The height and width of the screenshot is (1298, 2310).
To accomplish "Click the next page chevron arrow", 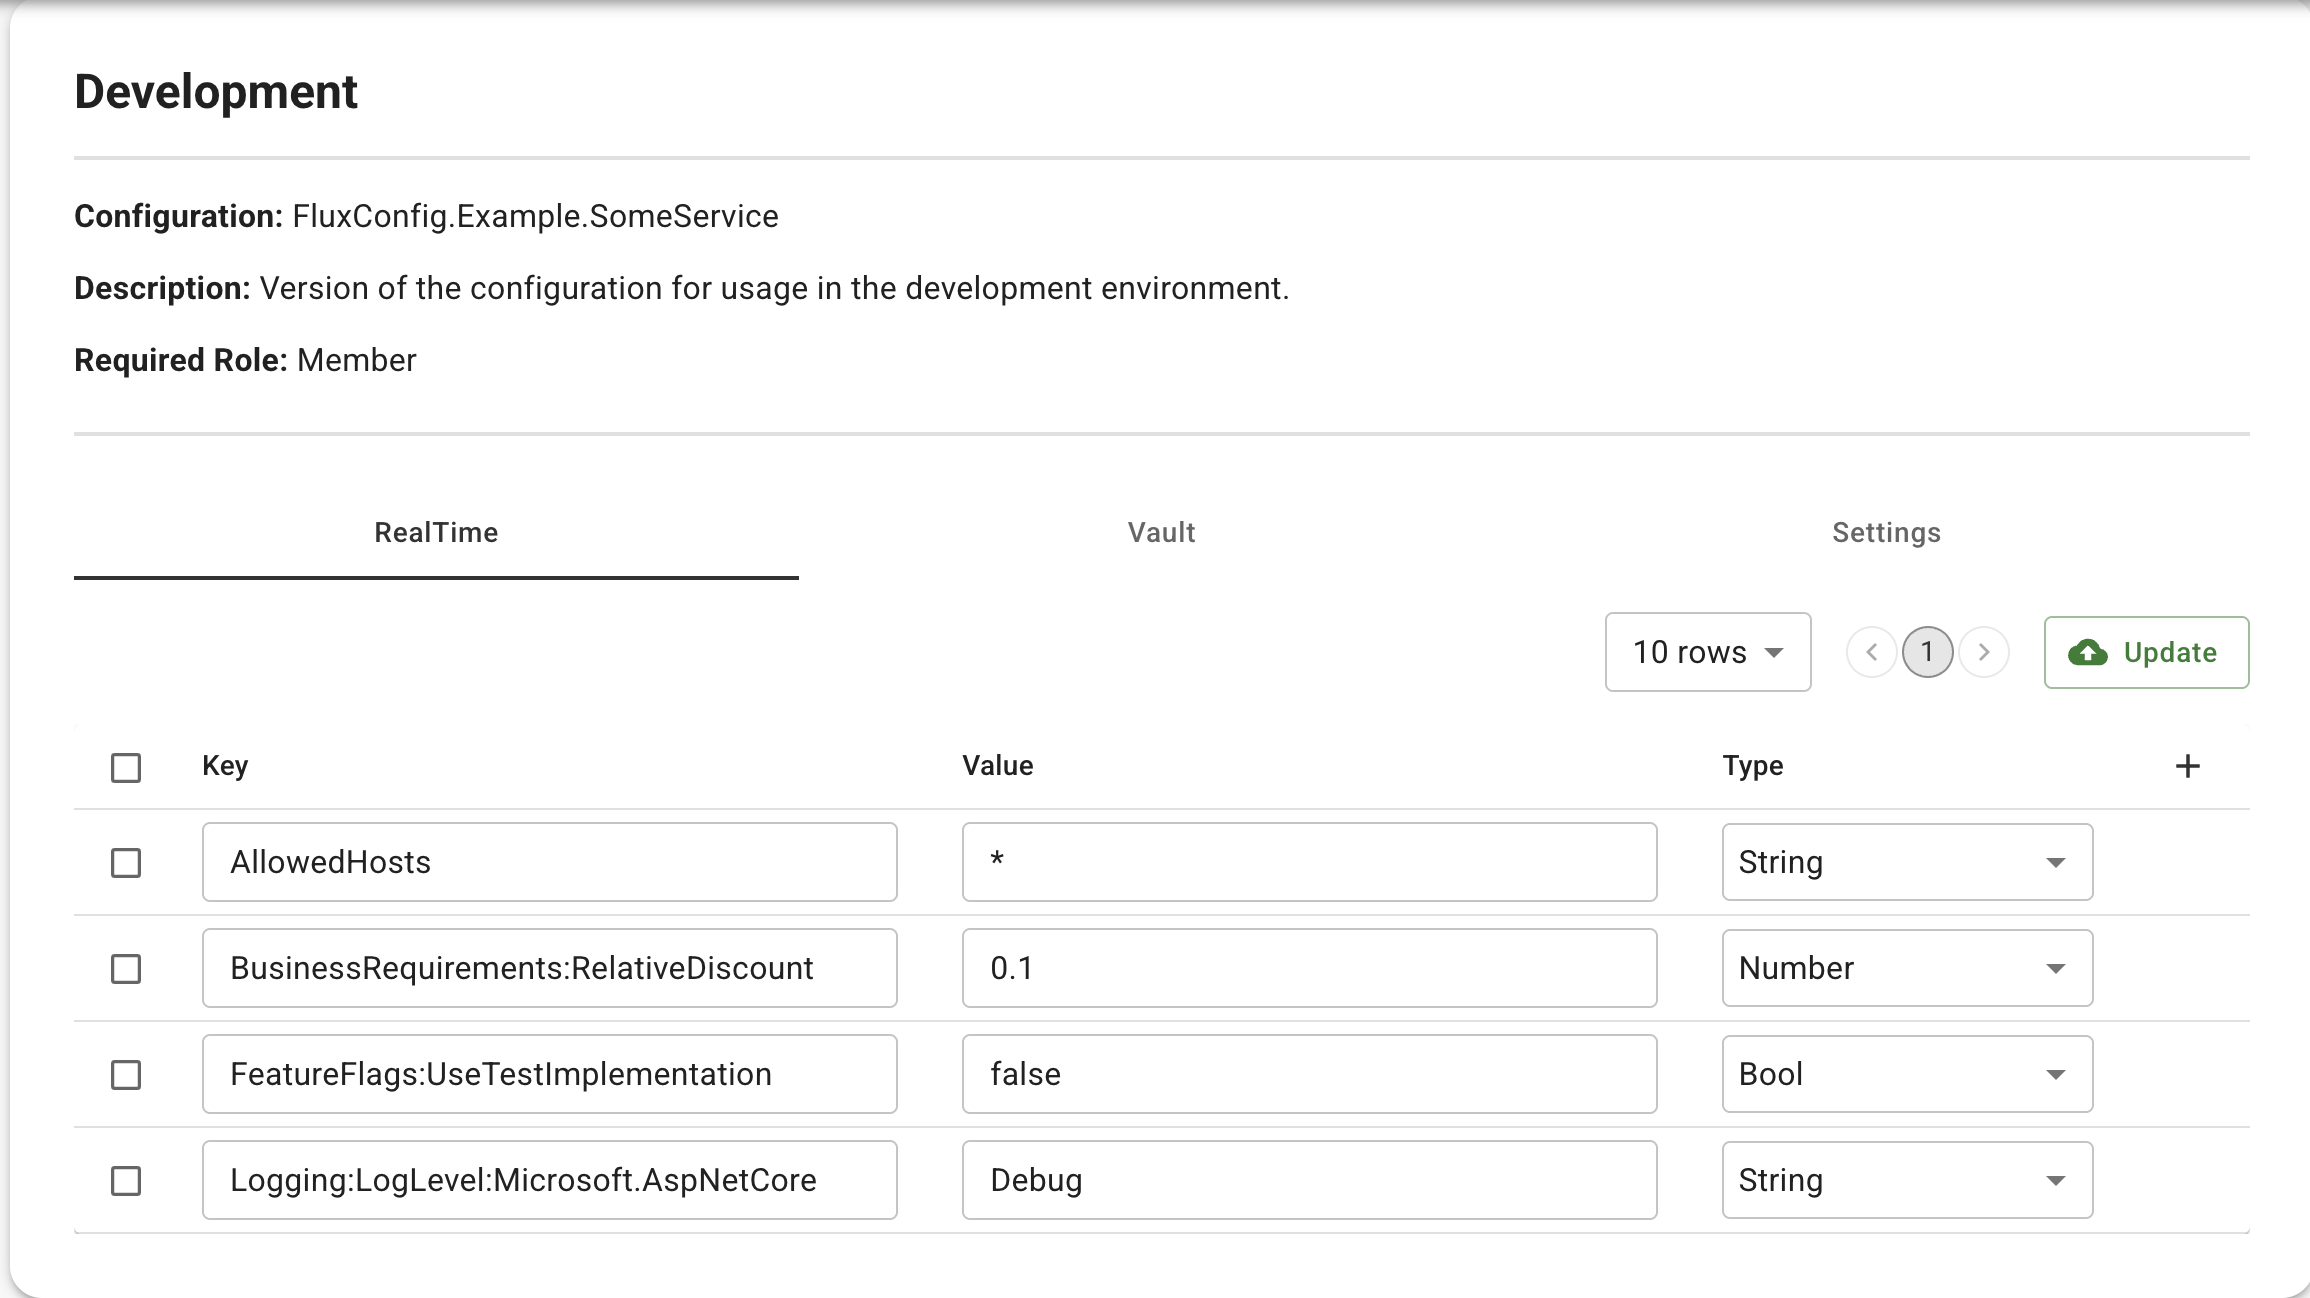I will pyautogui.click(x=1984, y=653).
